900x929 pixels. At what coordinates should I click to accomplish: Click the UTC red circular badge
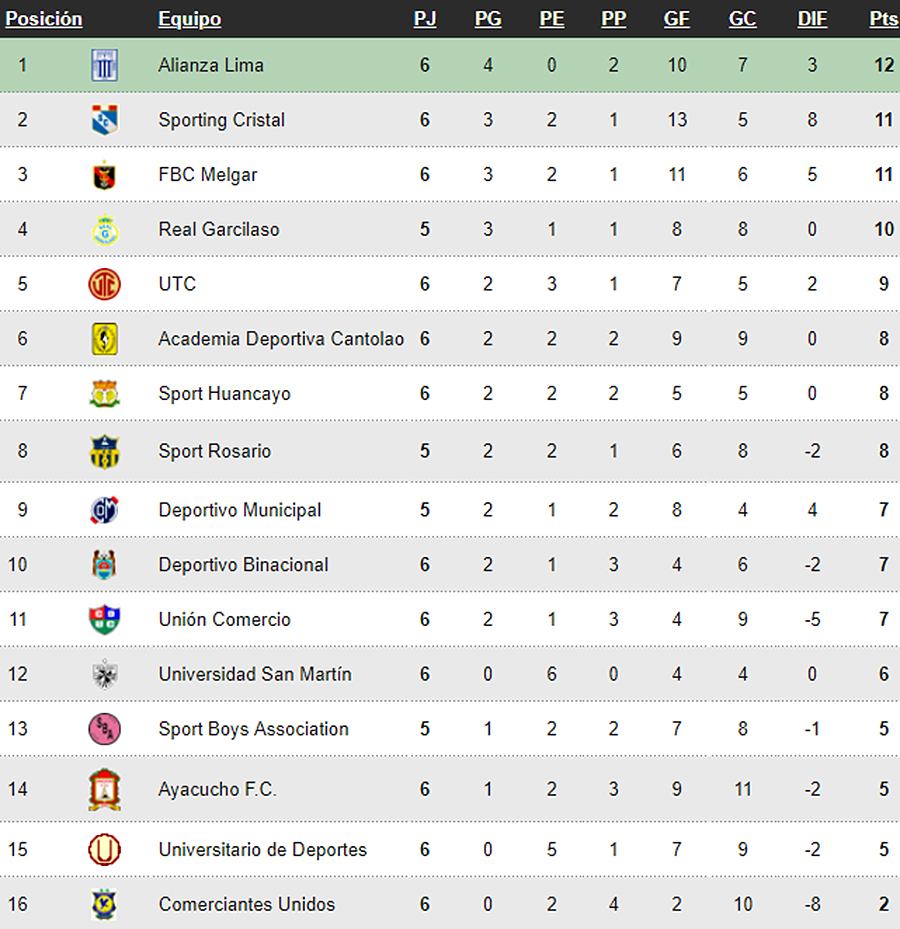[104, 284]
